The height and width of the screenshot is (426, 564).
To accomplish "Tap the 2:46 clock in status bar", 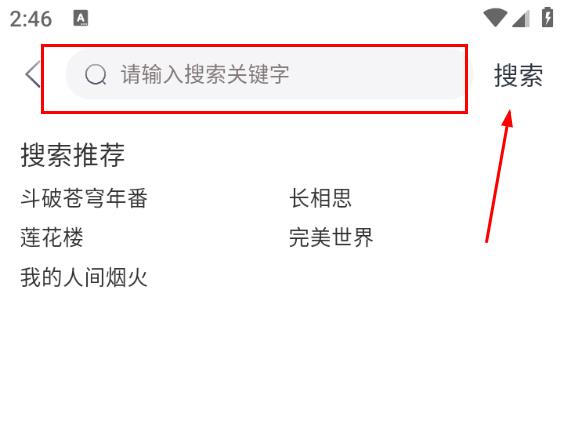I will [x=31, y=19].
